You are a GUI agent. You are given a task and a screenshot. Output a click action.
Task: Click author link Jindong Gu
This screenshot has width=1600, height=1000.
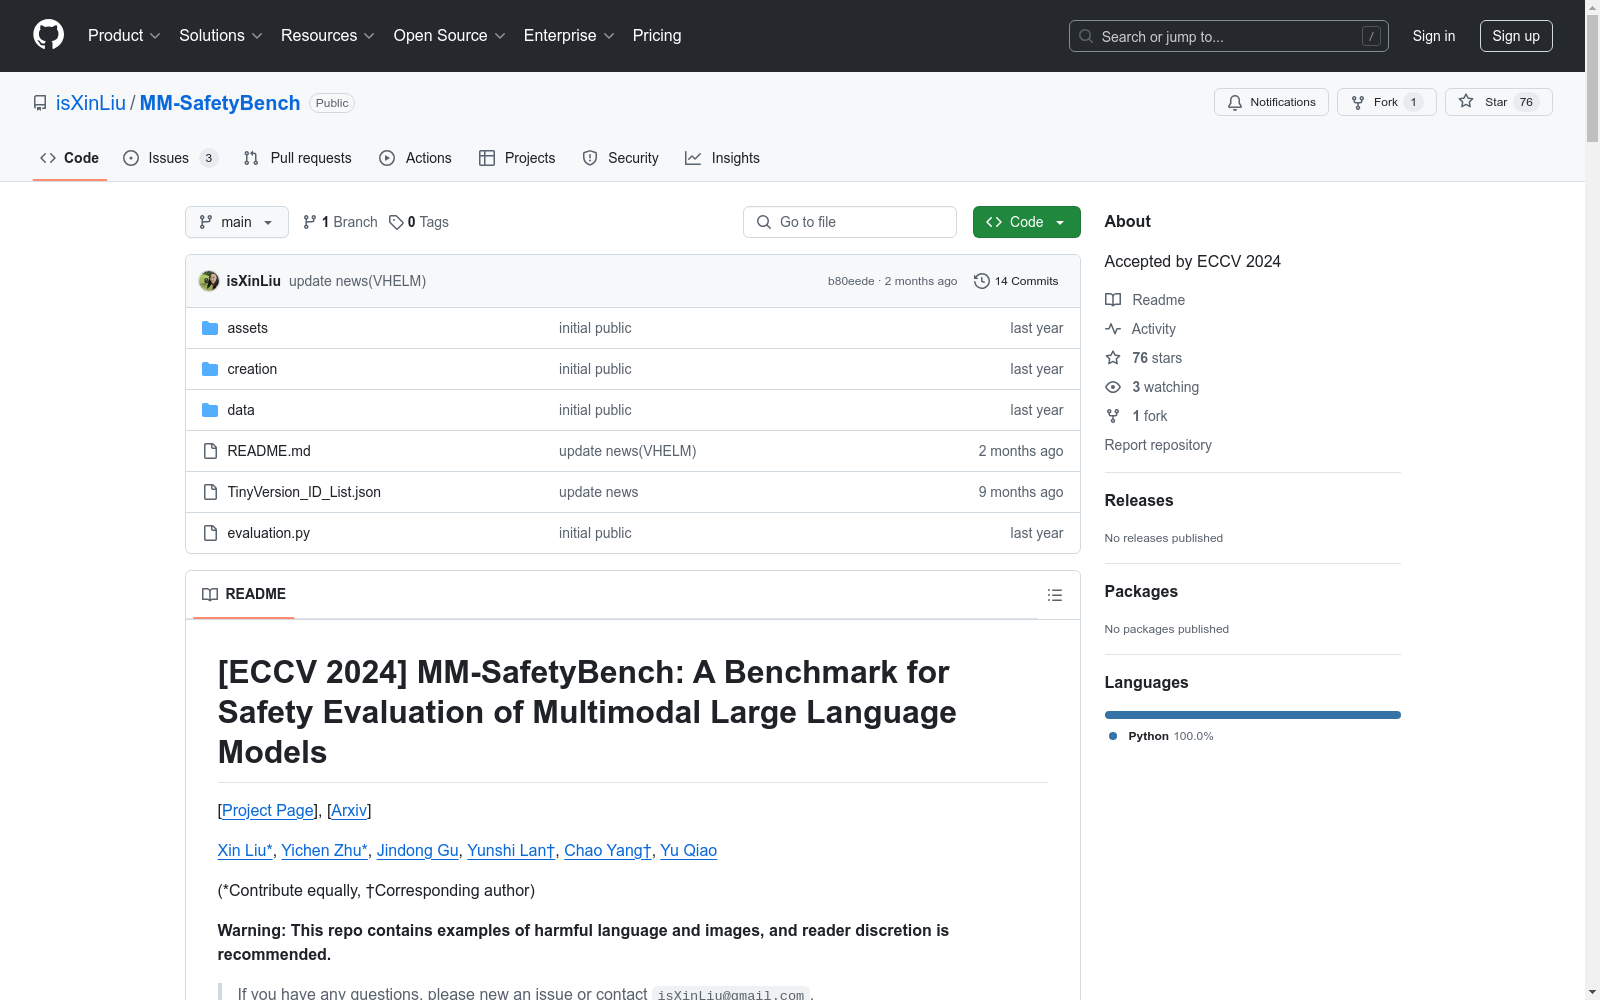[x=417, y=851]
